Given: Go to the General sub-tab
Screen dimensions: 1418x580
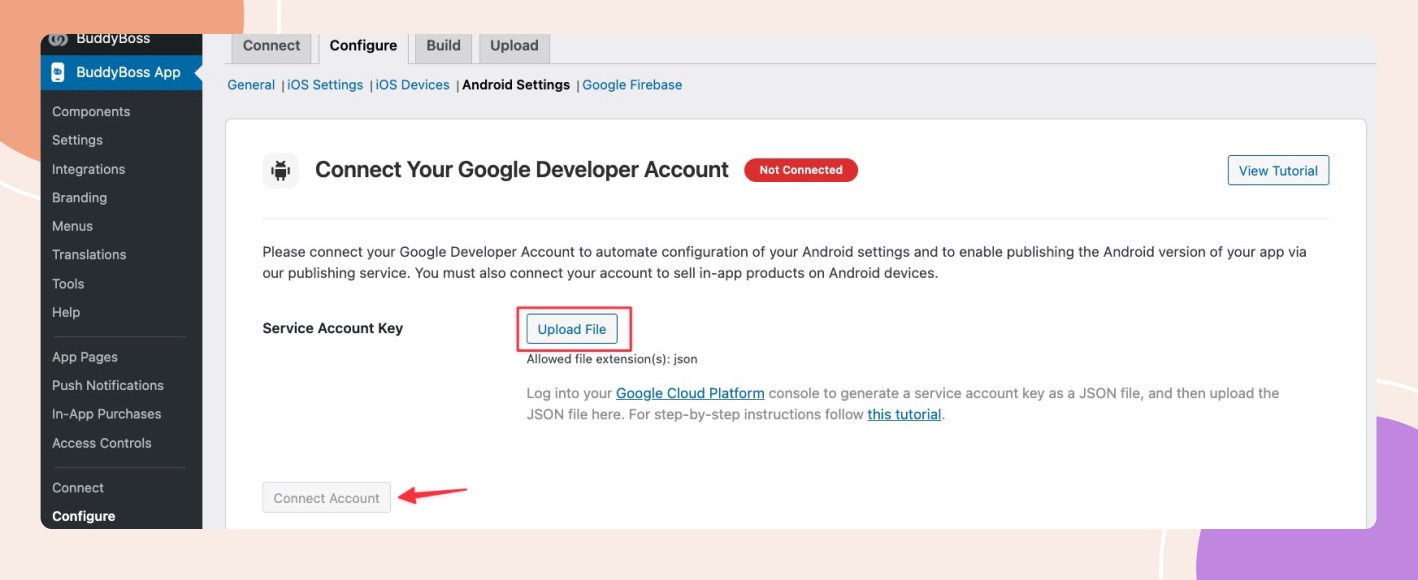Looking at the screenshot, I should click(x=251, y=85).
